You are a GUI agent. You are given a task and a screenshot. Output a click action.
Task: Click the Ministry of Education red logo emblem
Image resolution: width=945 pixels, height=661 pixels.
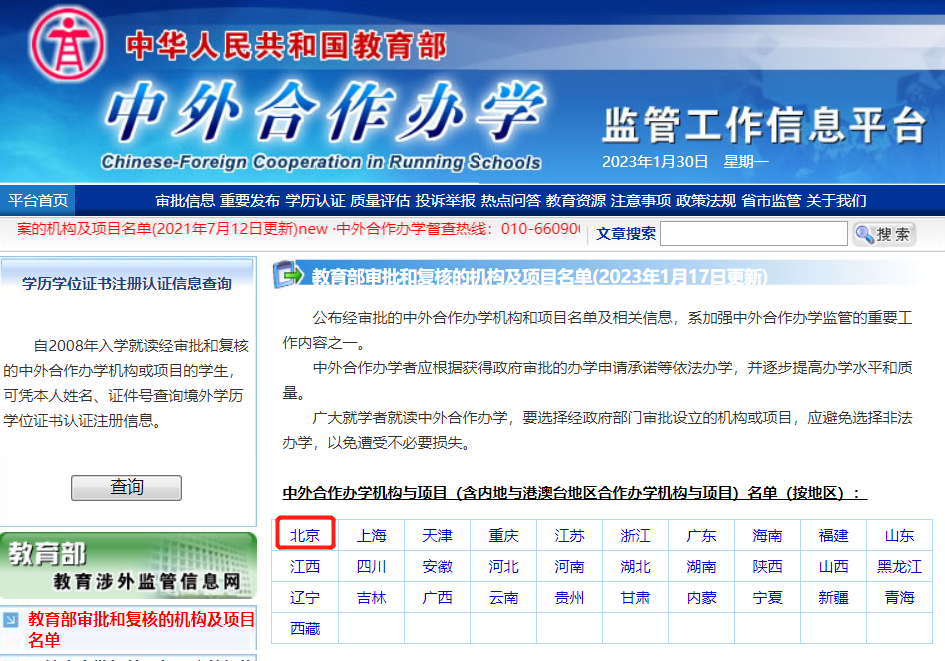69,46
